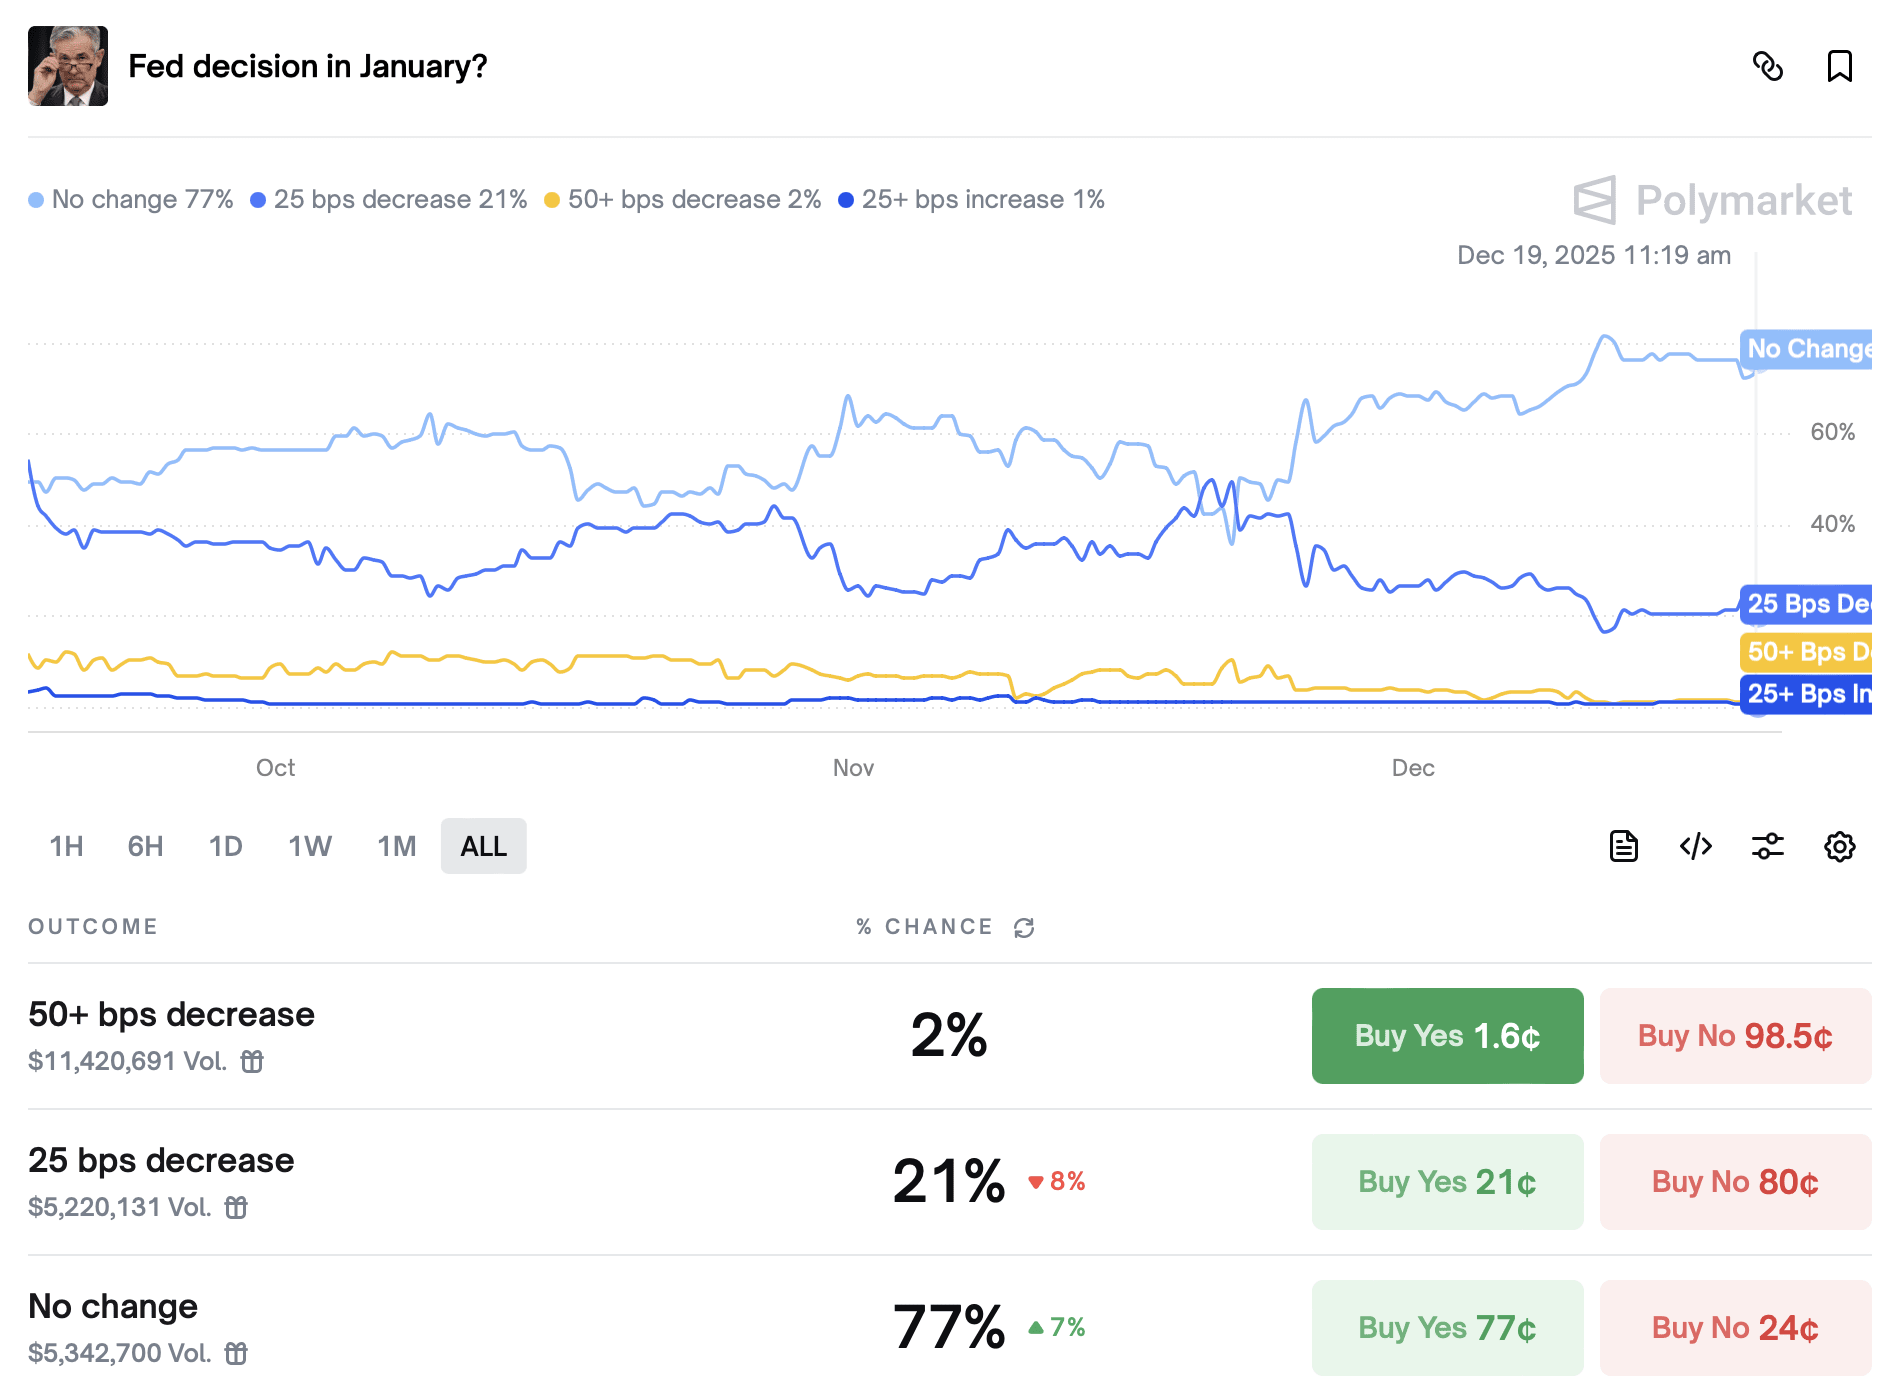Copy the market link icon
This screenshot has width=1894, height=1390.
click(1768, 66)
